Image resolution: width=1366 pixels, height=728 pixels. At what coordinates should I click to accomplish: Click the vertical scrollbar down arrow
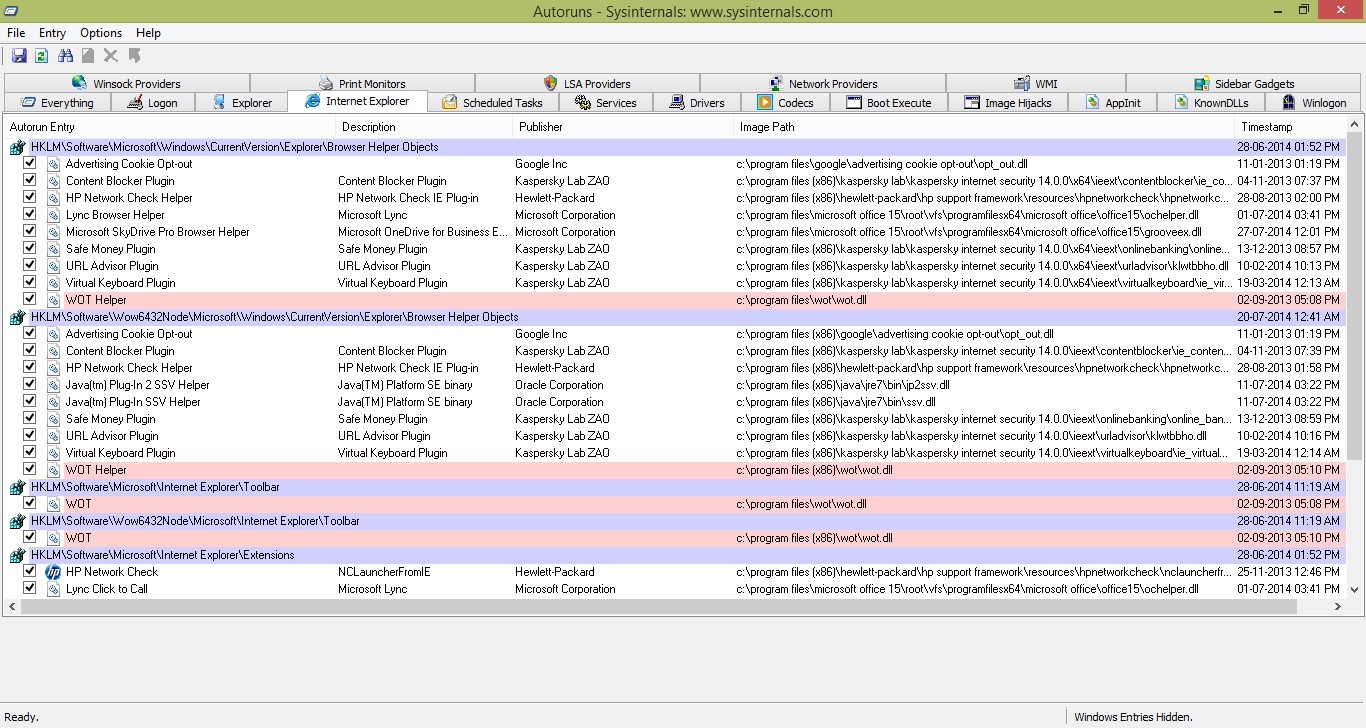[1355, 590]
